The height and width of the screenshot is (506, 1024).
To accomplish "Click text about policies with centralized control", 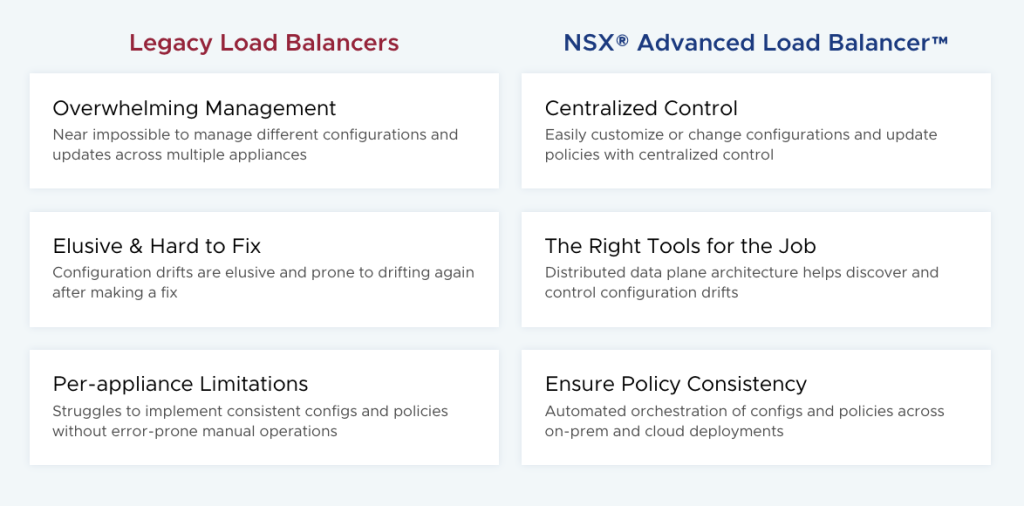I will pyautogui.click(x=659, y=155).
